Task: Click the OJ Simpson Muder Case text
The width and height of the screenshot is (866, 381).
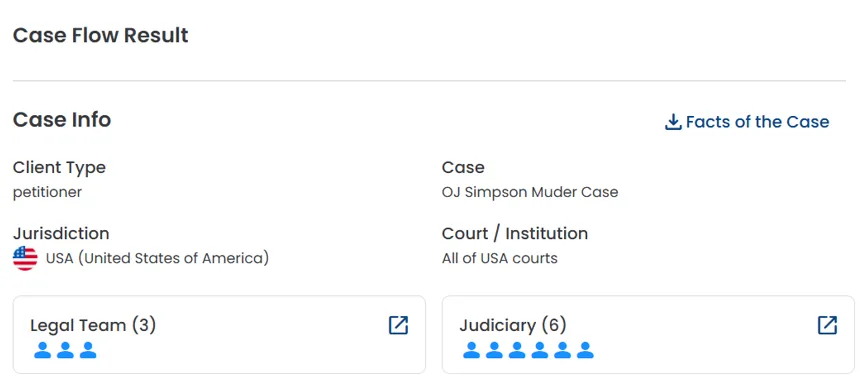Action: [530, 192]
